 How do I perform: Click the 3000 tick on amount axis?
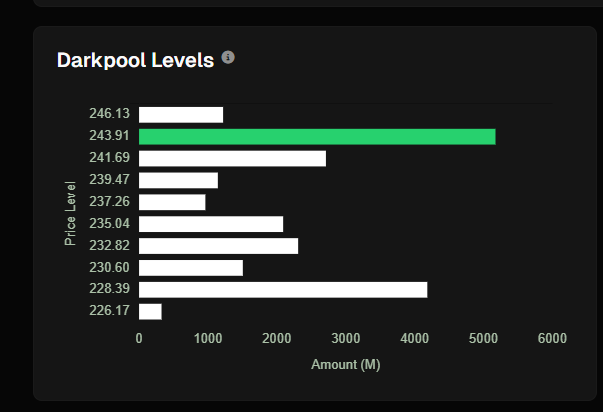(x=346, y=338)
